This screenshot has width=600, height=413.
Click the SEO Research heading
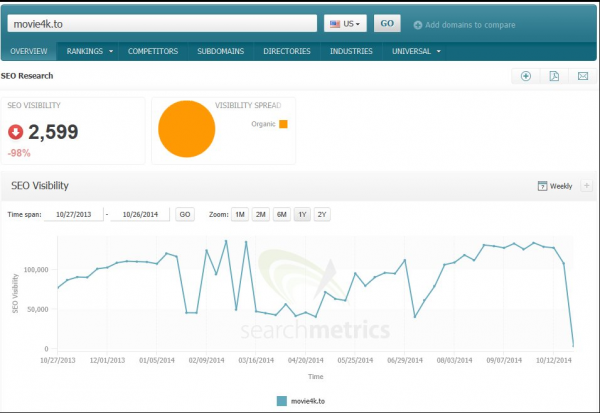click(27, 76)
